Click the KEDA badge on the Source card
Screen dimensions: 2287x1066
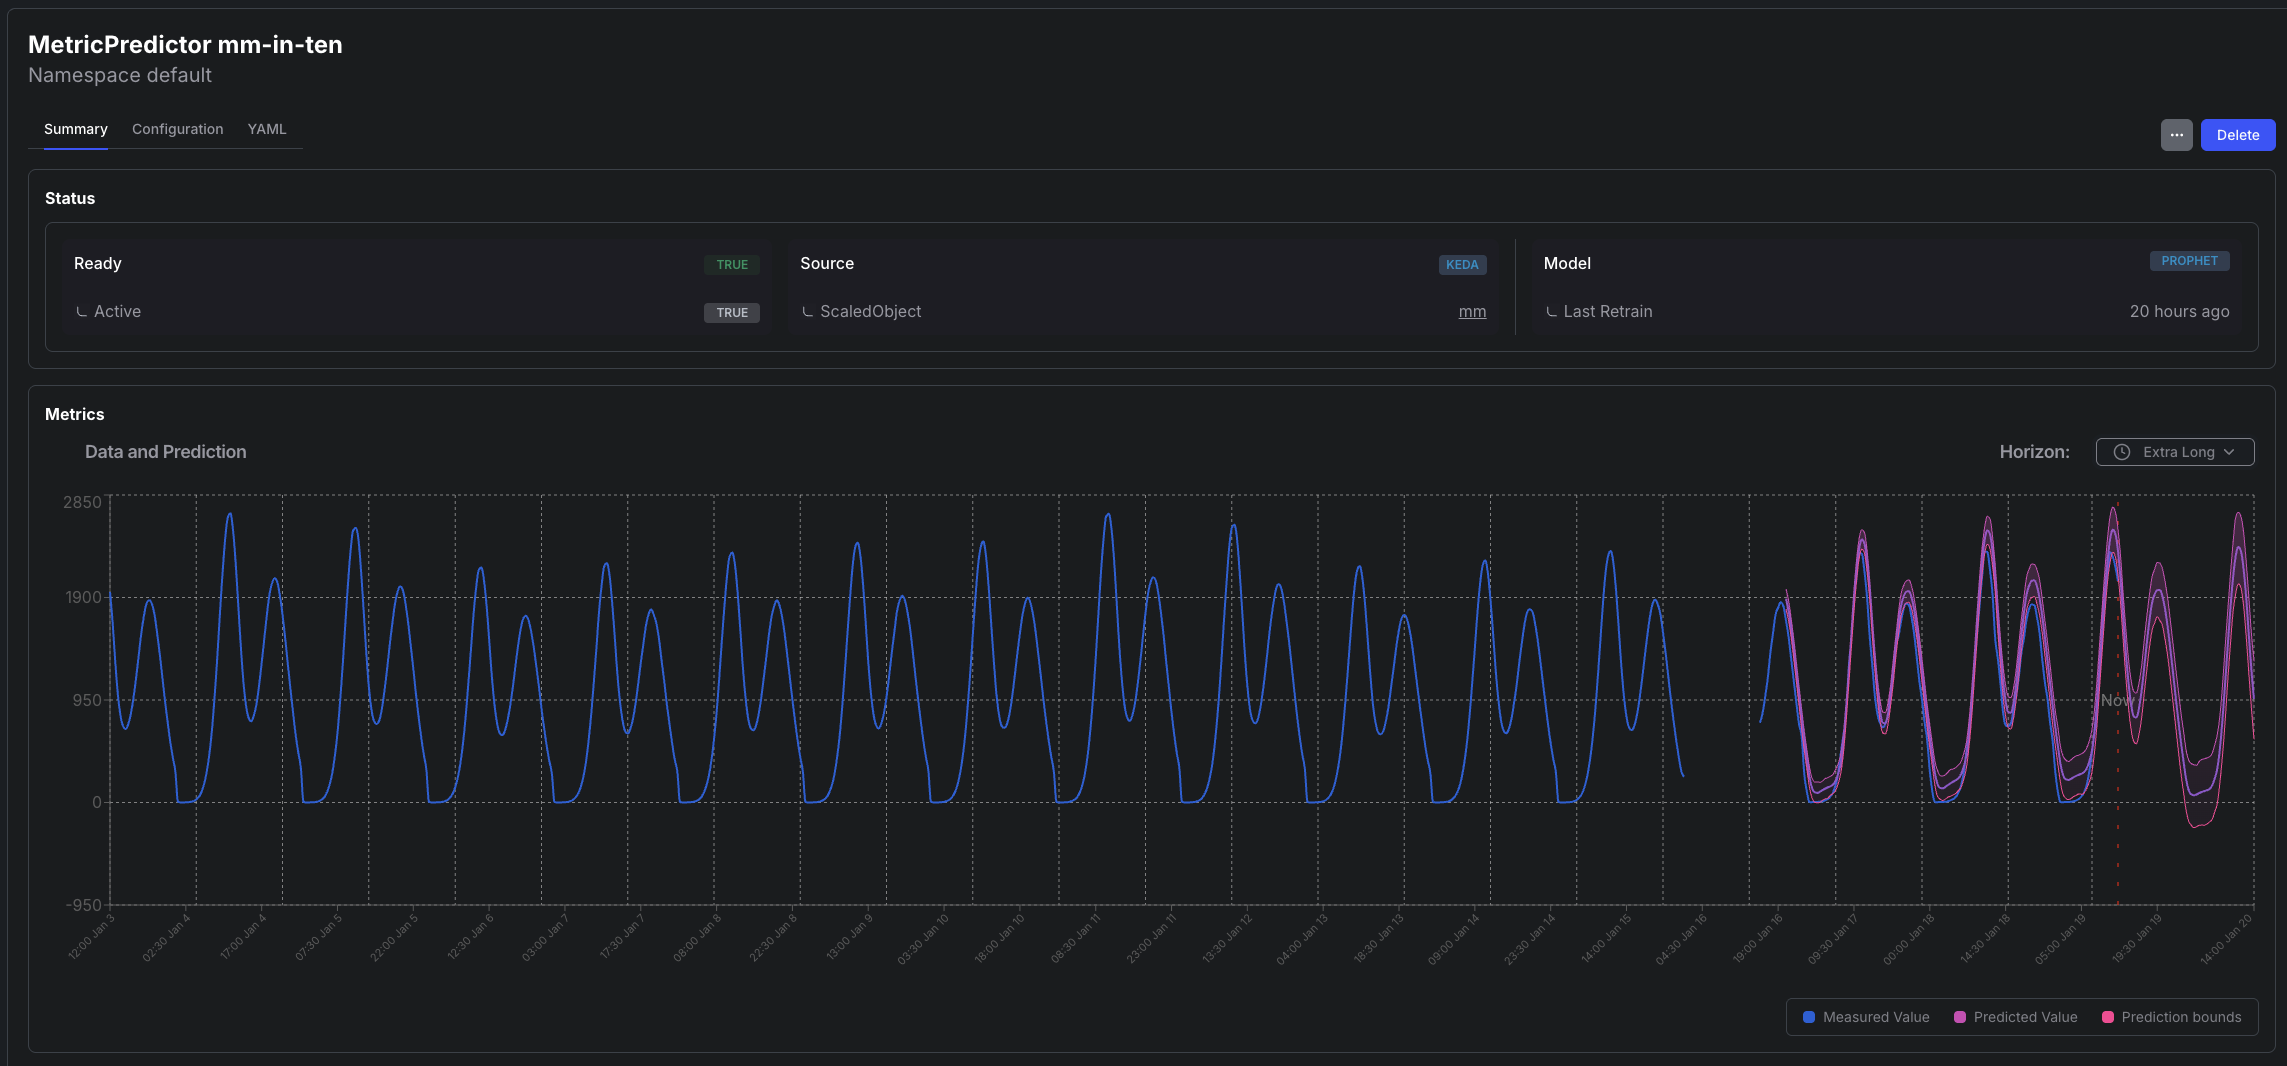pos(1462,265)
